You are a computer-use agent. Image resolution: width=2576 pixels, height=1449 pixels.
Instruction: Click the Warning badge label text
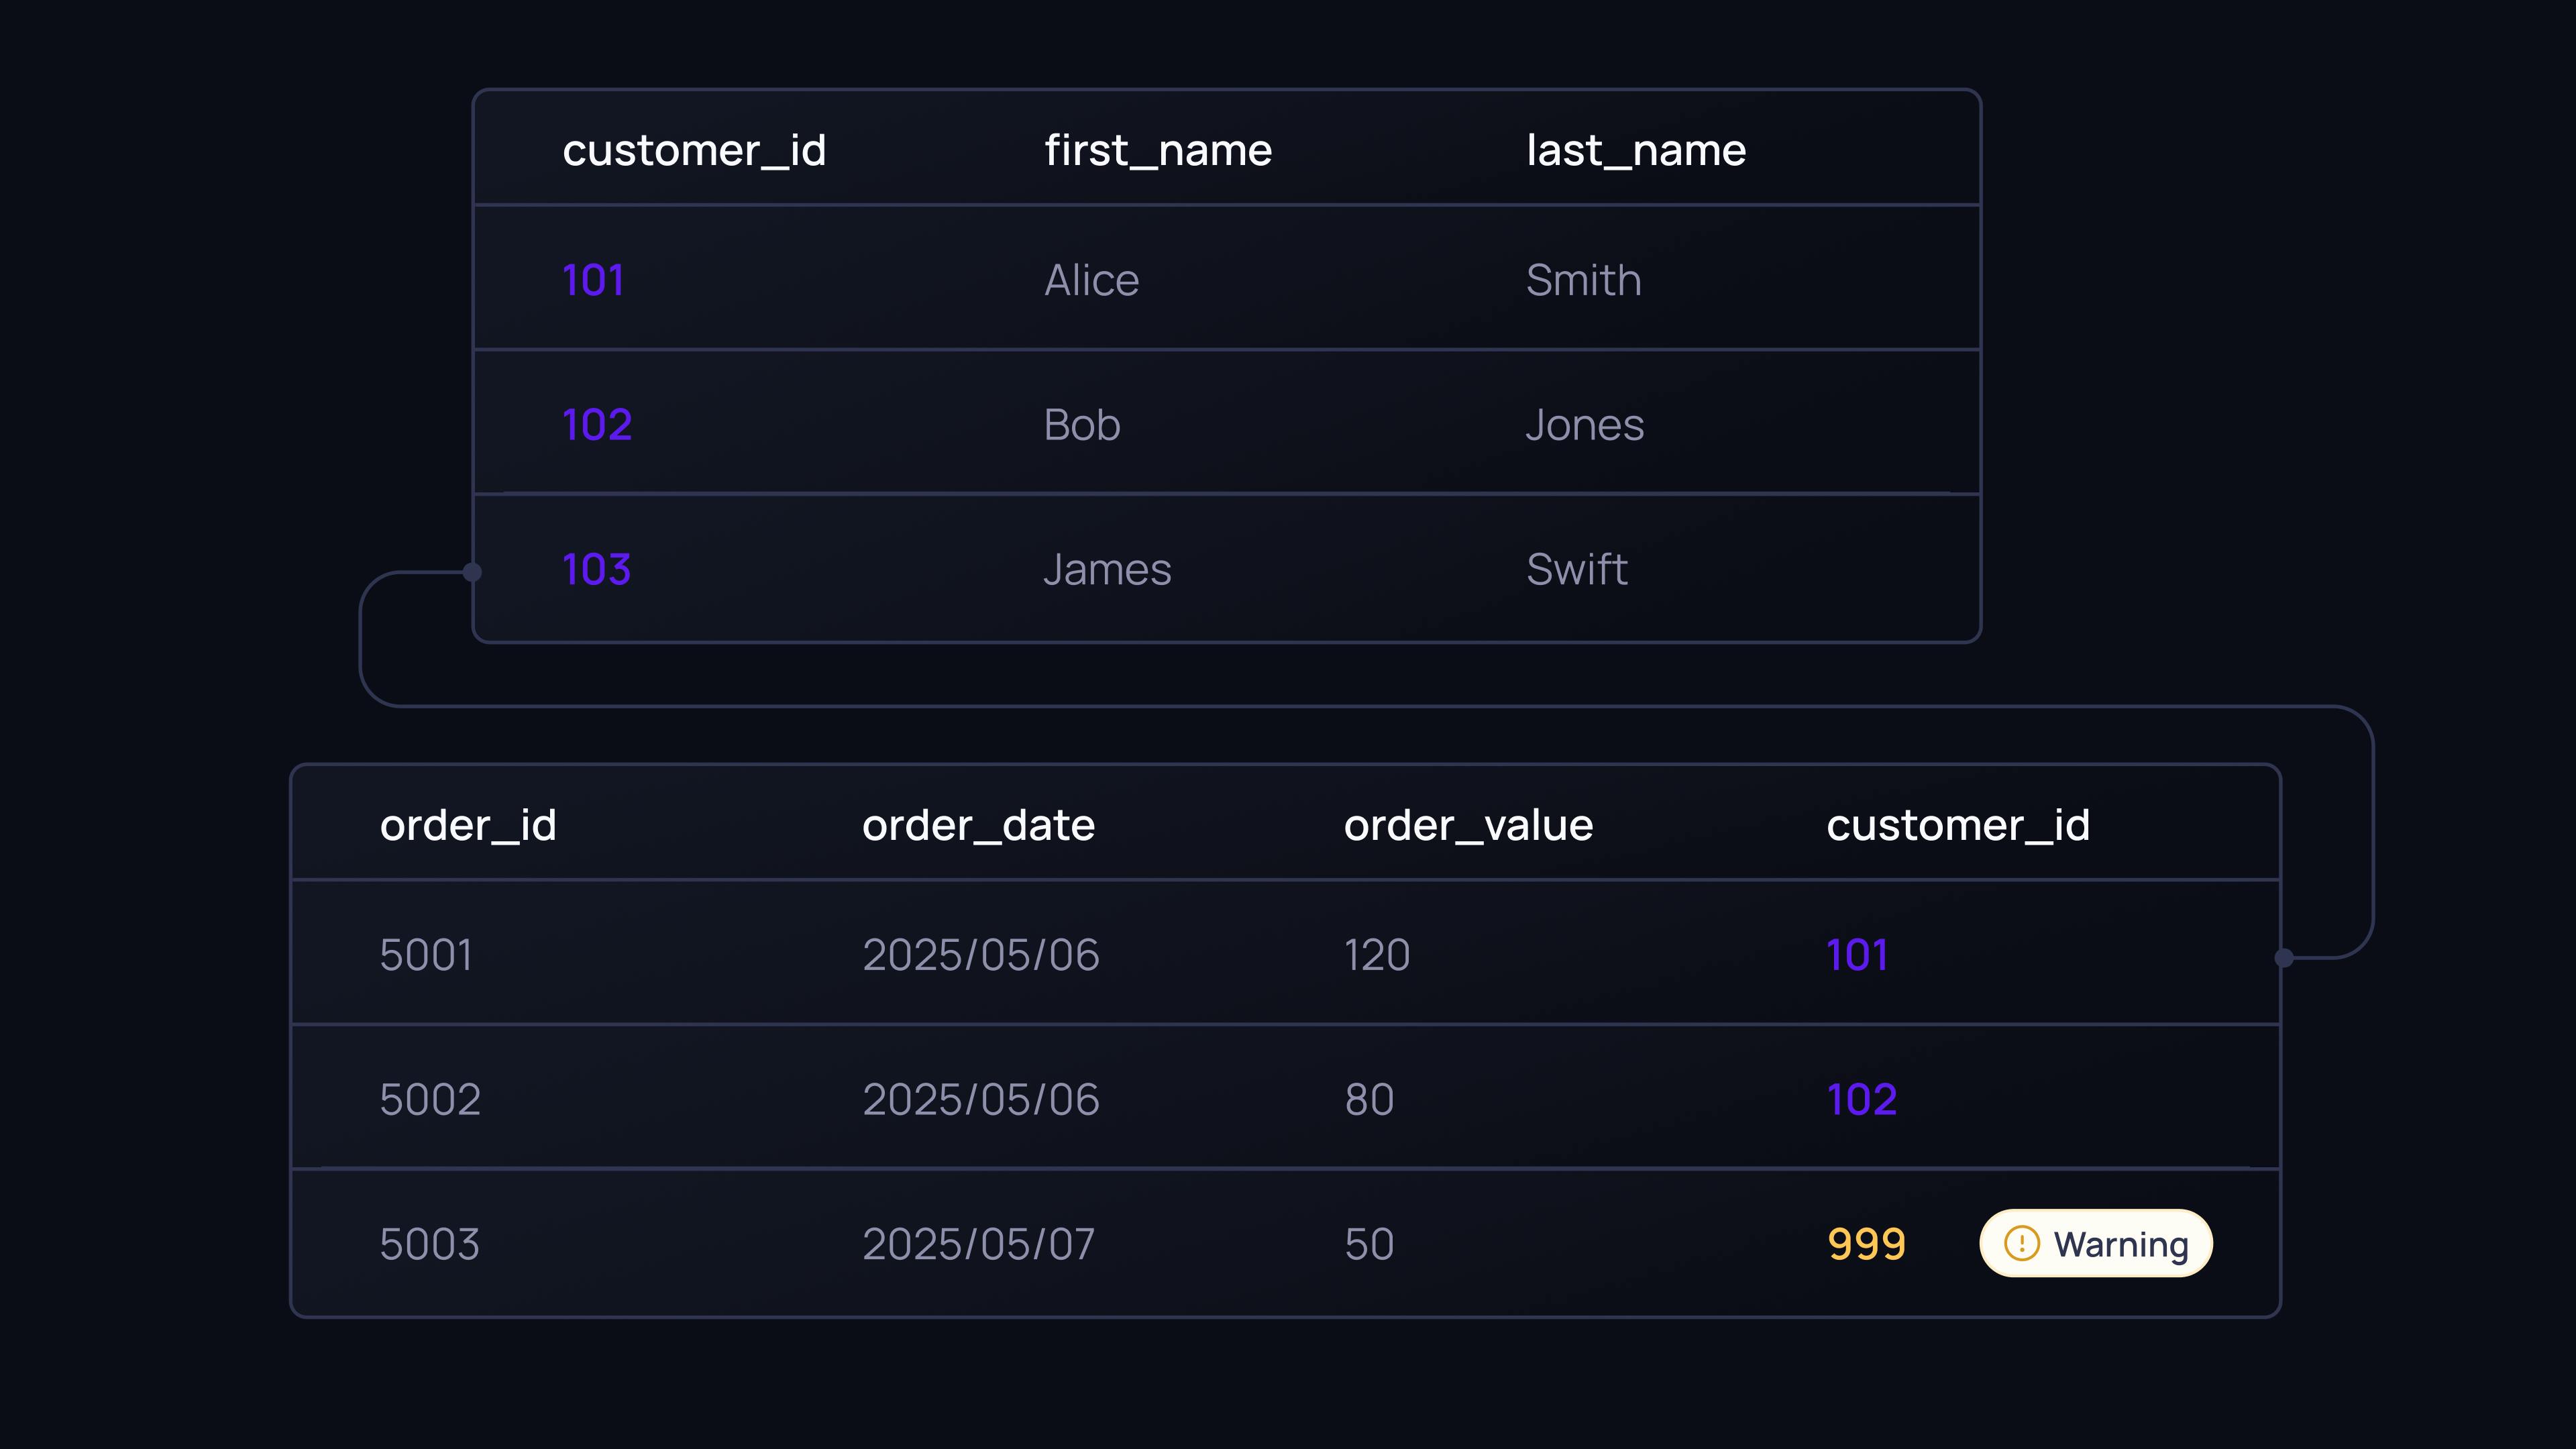click(x=2120, y=1244)
